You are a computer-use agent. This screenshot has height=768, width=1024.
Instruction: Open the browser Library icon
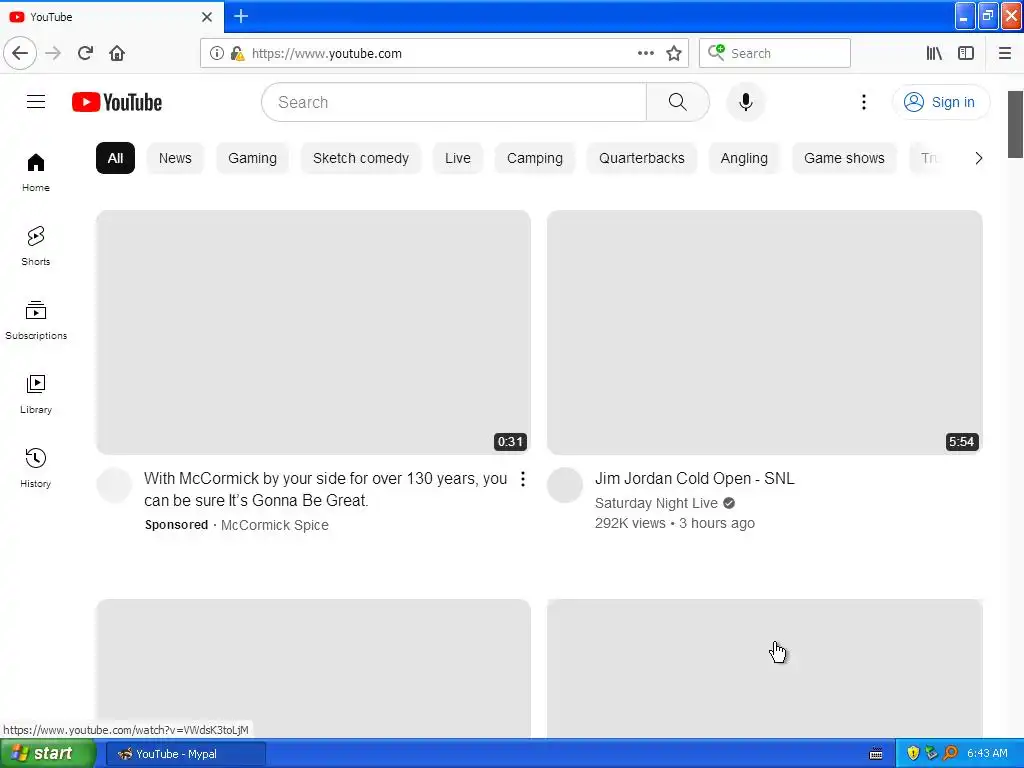tap(934, 53)
